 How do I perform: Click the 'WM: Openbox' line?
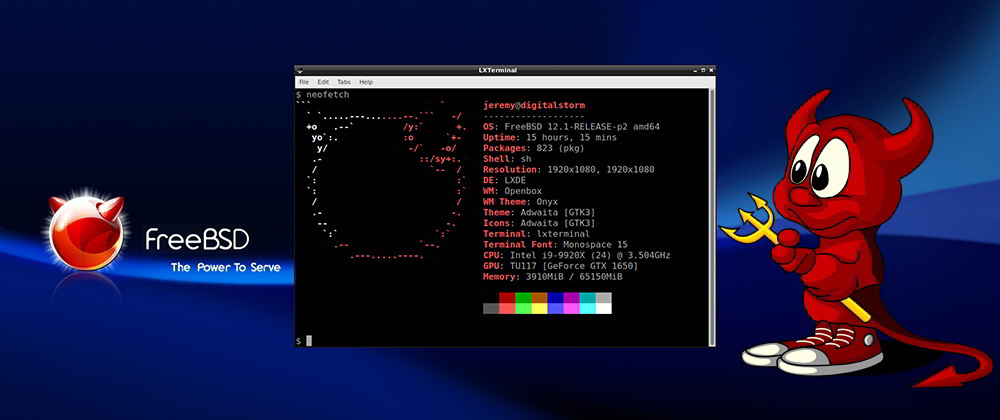pyautogui.click(x=515, y=191)
